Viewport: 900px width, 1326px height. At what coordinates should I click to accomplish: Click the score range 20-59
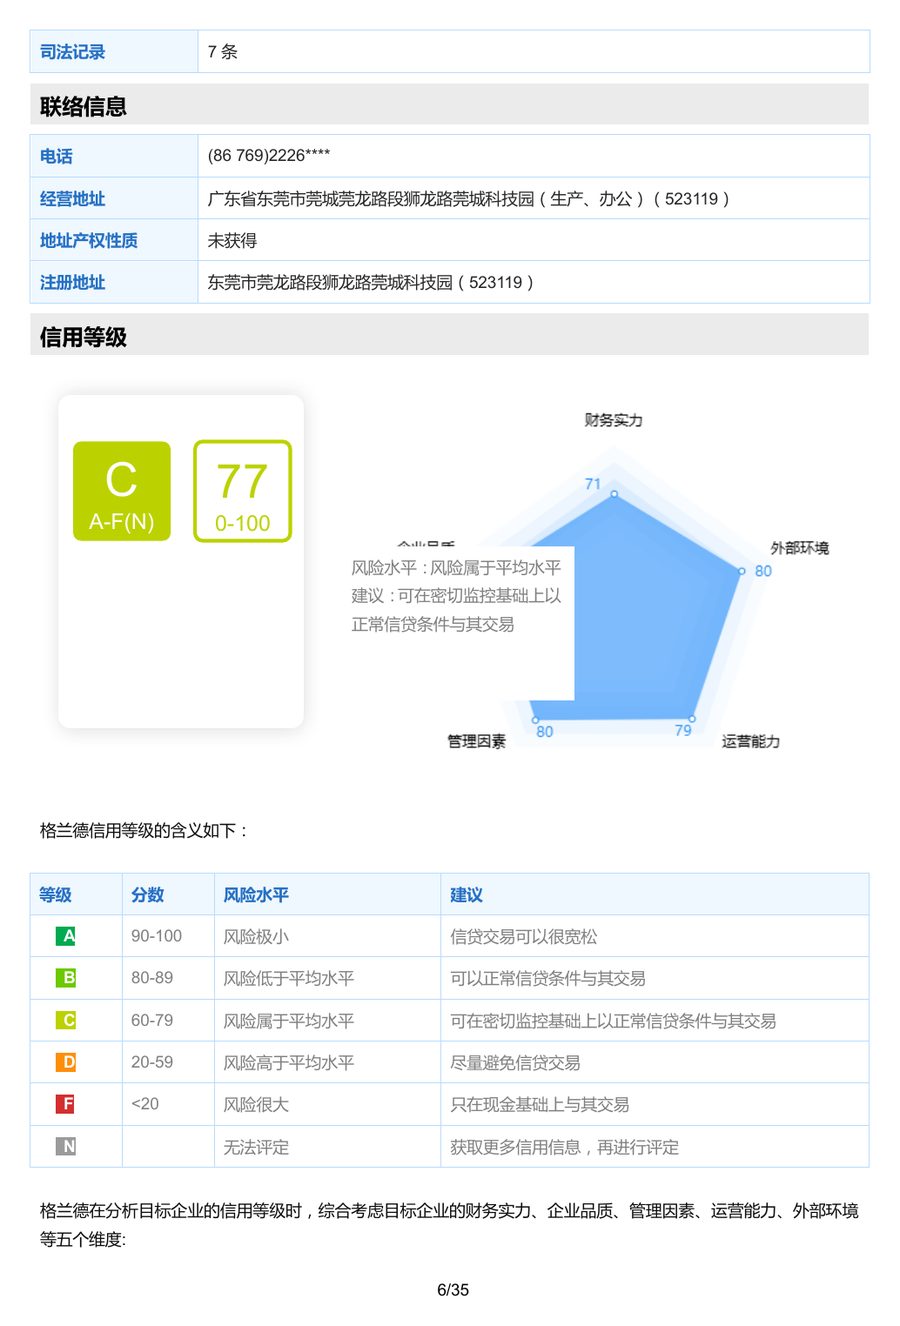pyautogui.click(x=152, y=1062)
